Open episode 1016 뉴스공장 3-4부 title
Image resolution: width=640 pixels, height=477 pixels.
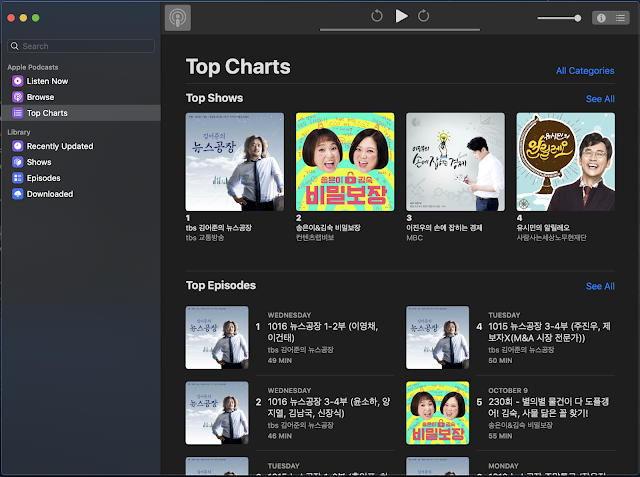pos(329,407)
